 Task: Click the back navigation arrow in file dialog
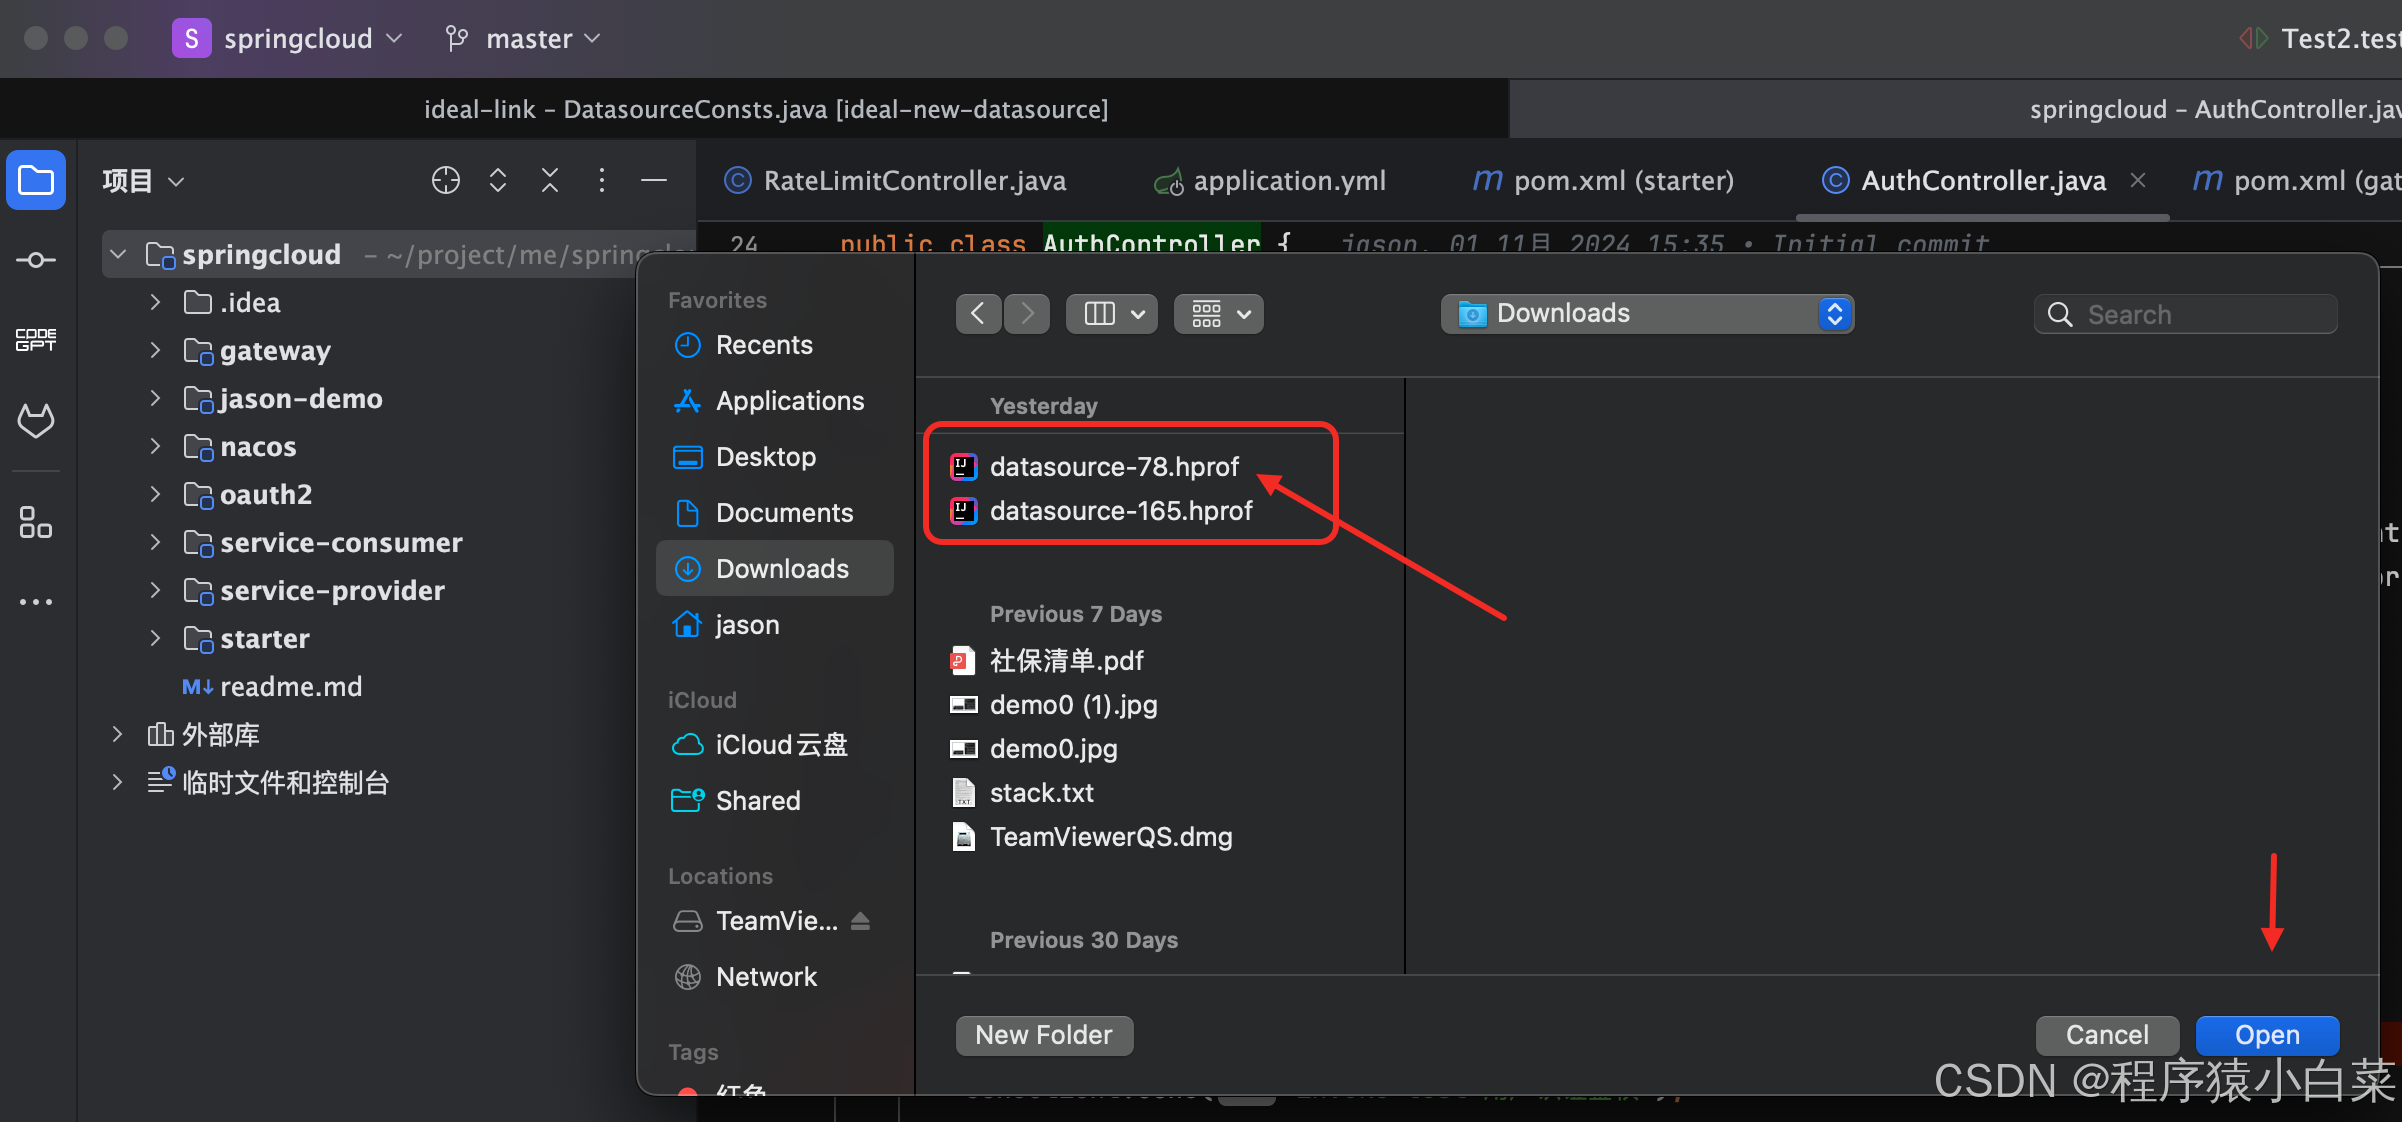(978, 314)
